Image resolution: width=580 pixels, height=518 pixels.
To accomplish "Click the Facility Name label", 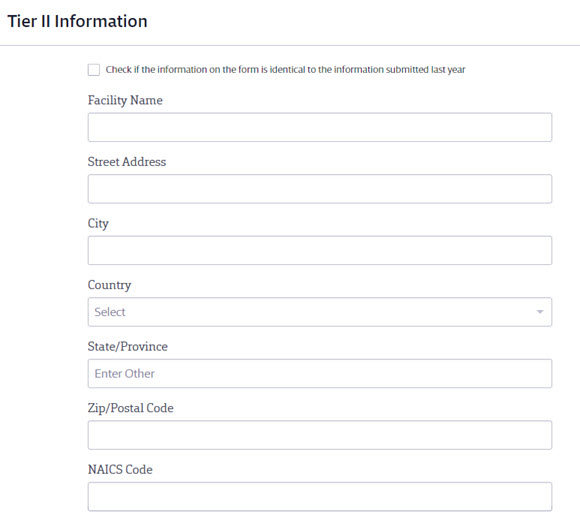I will tap(125, 100).
